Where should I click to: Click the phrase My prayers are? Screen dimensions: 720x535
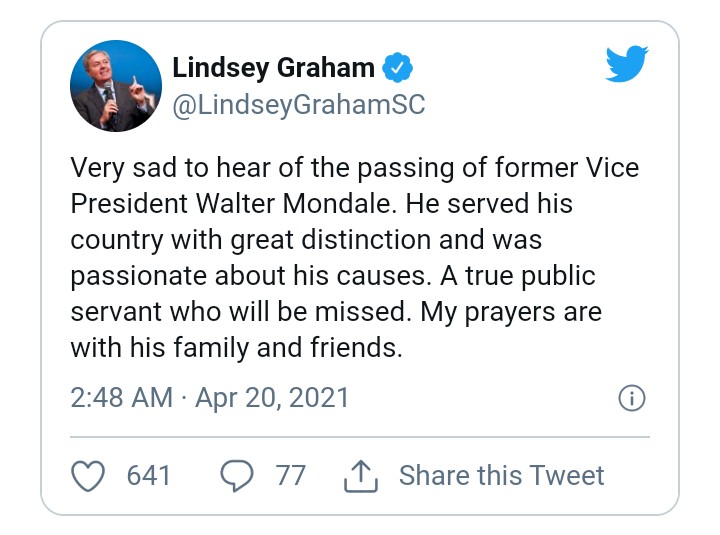(510, 312)
